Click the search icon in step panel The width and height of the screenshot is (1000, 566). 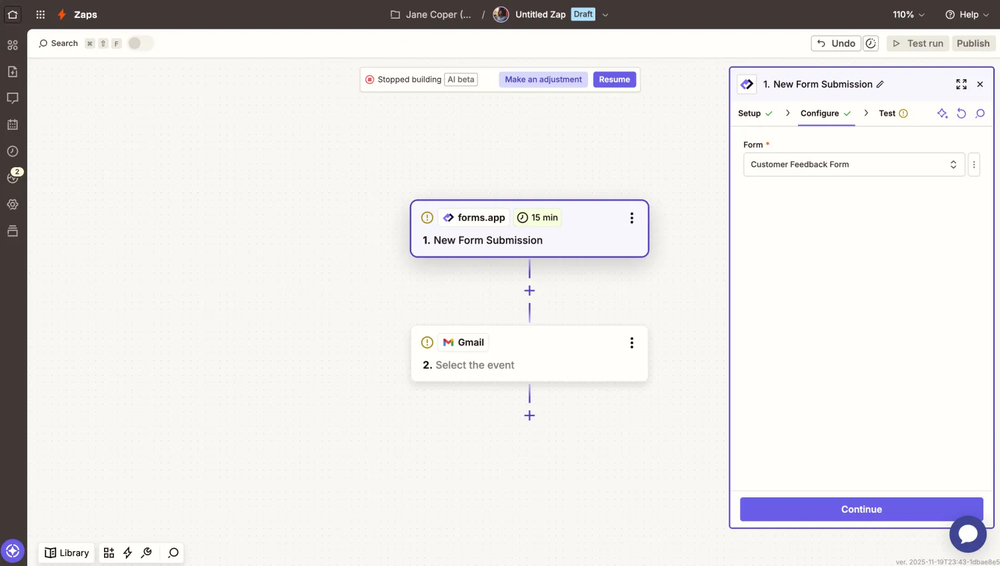point(980,114)
